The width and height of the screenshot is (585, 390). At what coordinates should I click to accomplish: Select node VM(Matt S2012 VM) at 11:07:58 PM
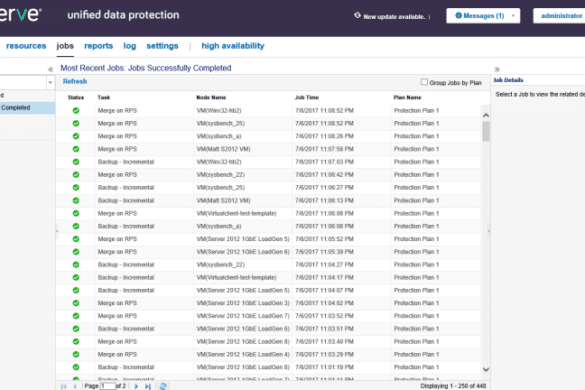[x=223, y=149]
